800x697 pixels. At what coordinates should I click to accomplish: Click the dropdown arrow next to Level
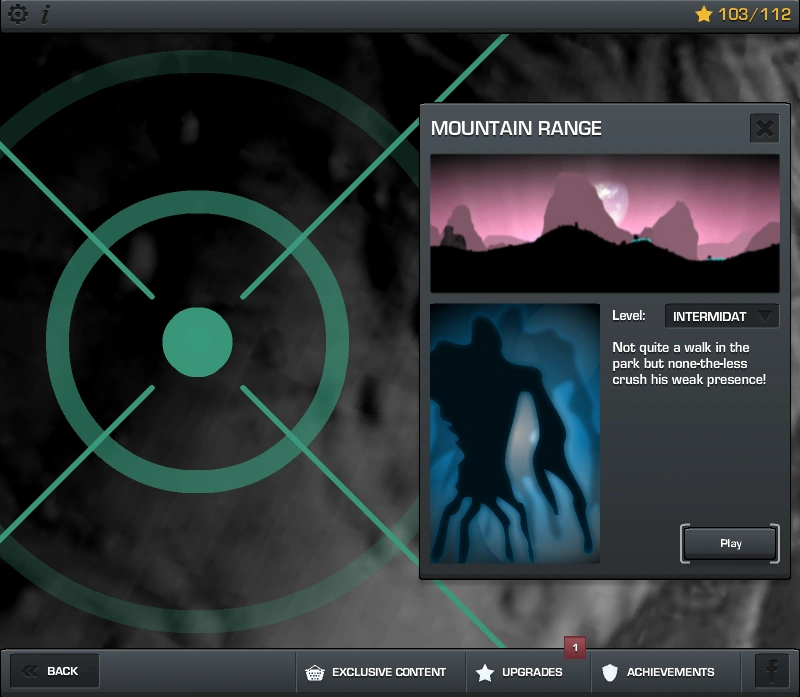[764, 316]
